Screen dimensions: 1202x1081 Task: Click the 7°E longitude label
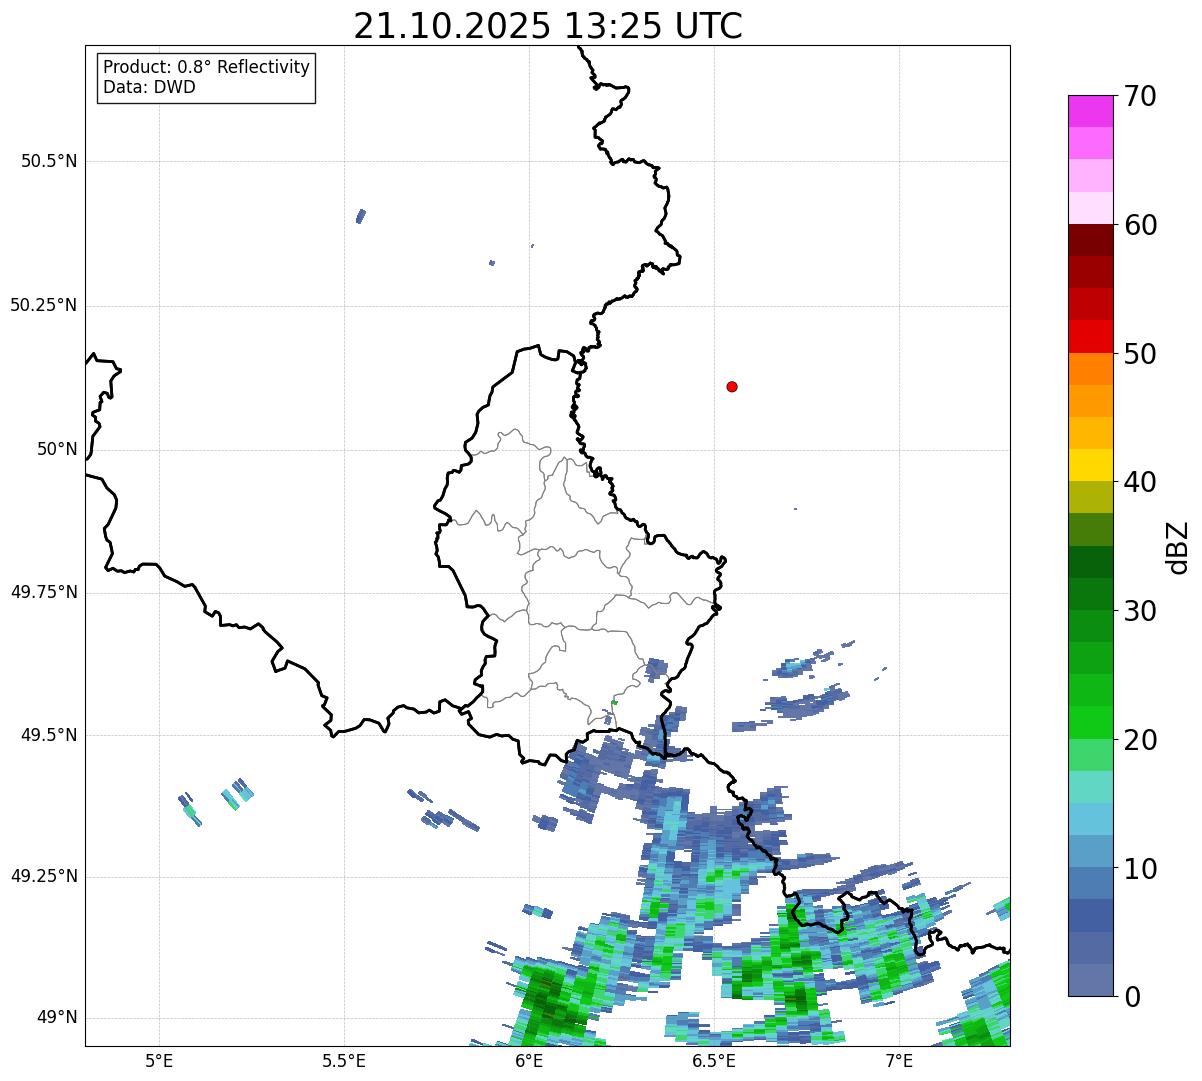point(899,1060)
